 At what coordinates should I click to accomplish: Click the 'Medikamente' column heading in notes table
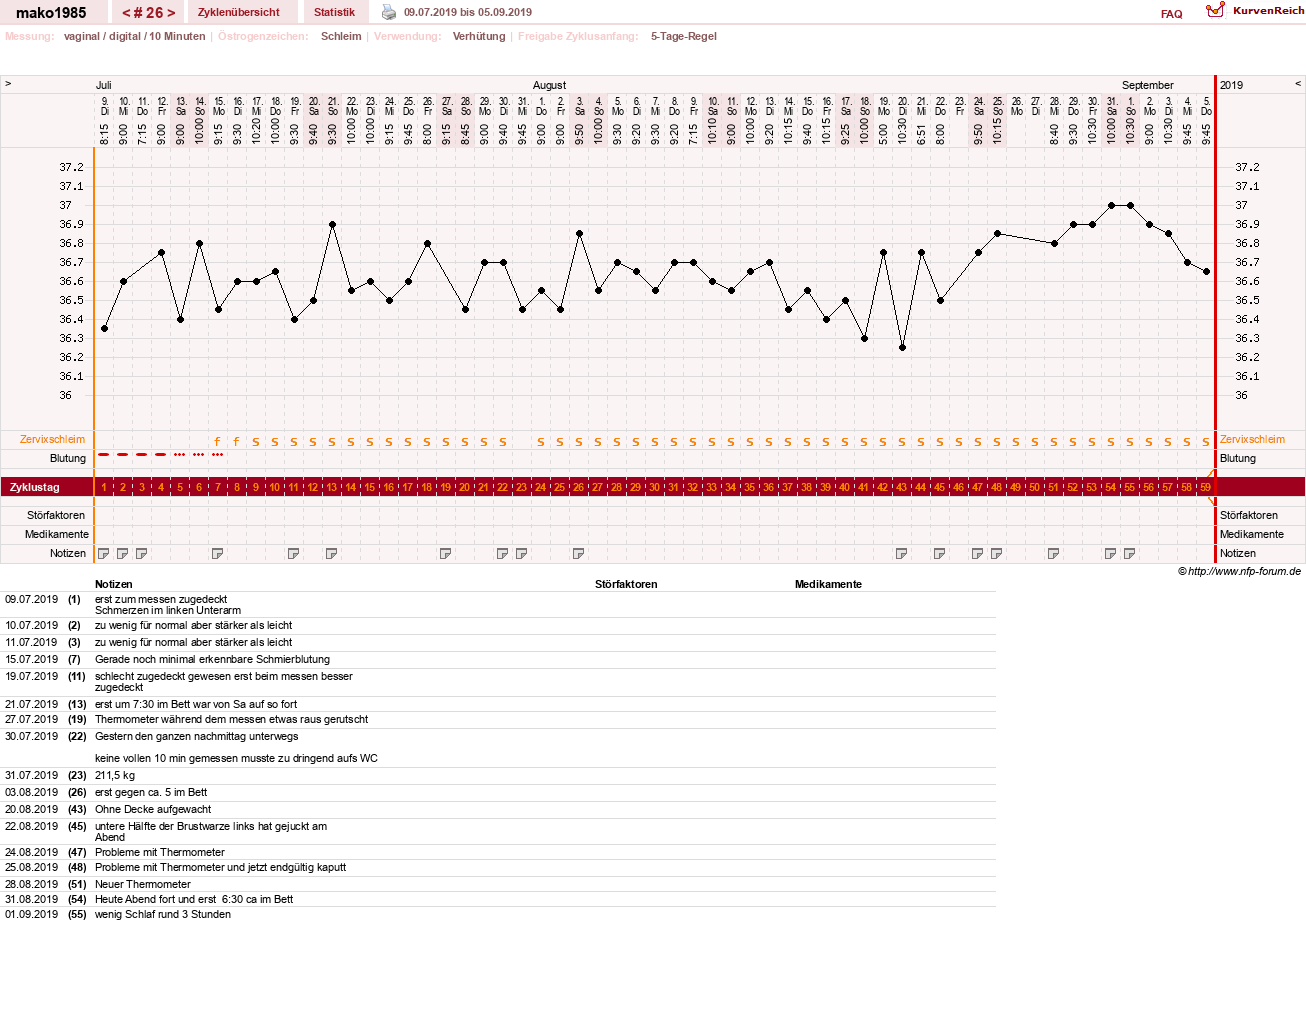click(828, 584)
